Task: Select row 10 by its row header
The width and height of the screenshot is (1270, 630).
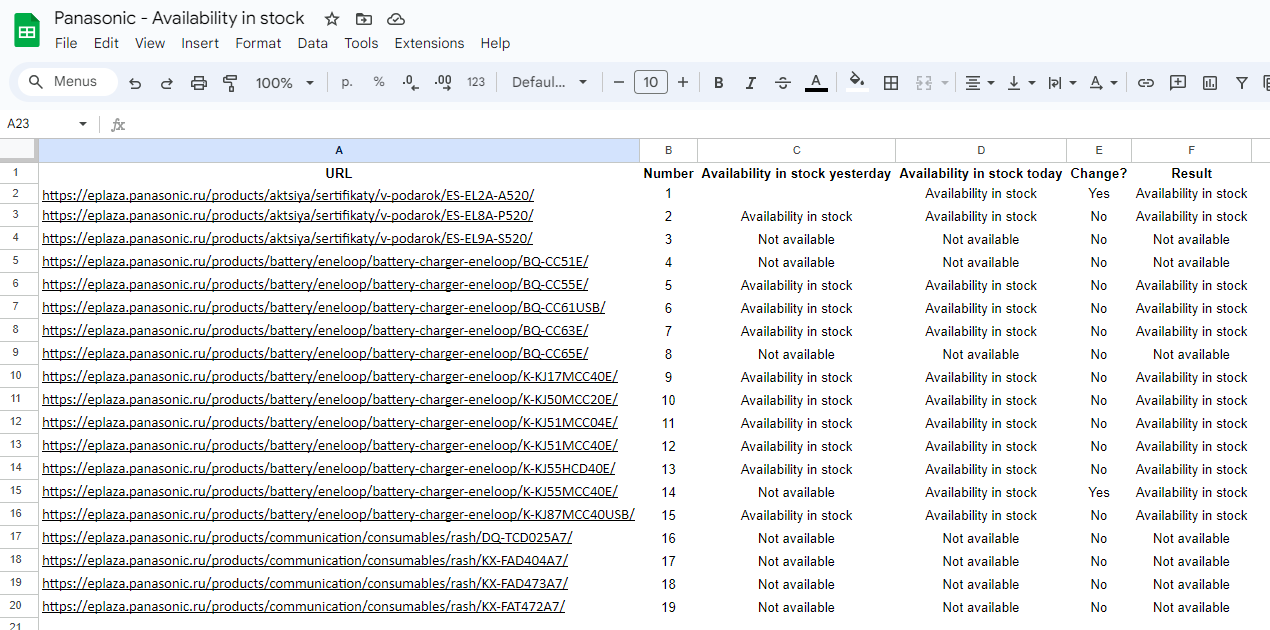Action: (x=19, y=377)
